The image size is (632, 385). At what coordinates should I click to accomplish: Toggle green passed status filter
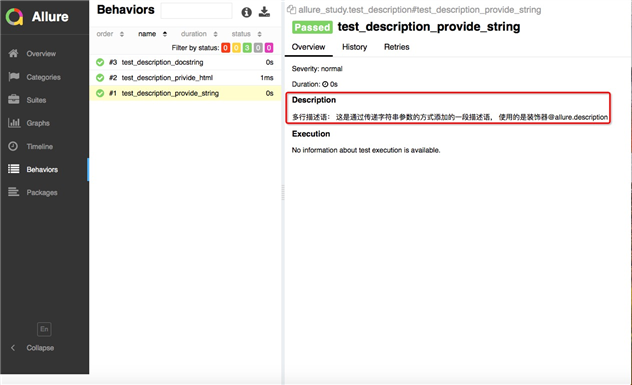(247, 48)
